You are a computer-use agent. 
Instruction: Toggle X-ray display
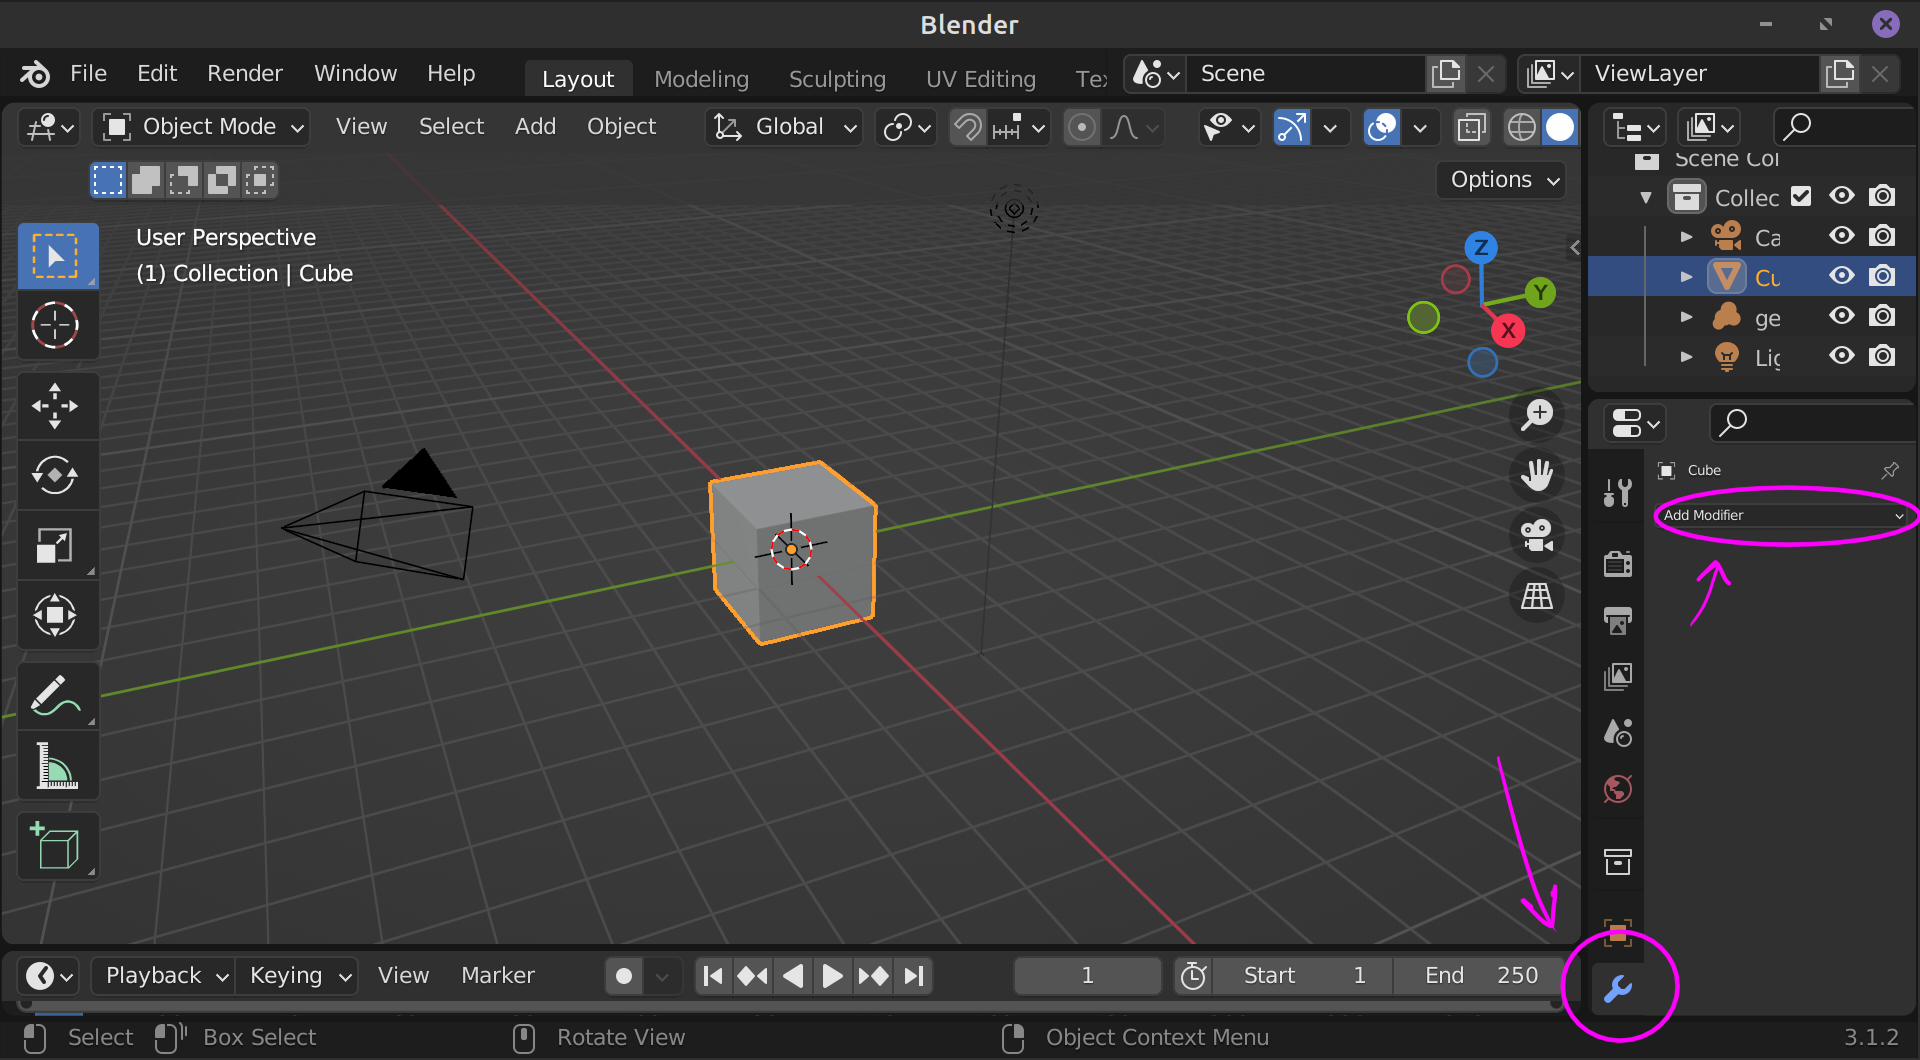click(x=1470, y=127)
